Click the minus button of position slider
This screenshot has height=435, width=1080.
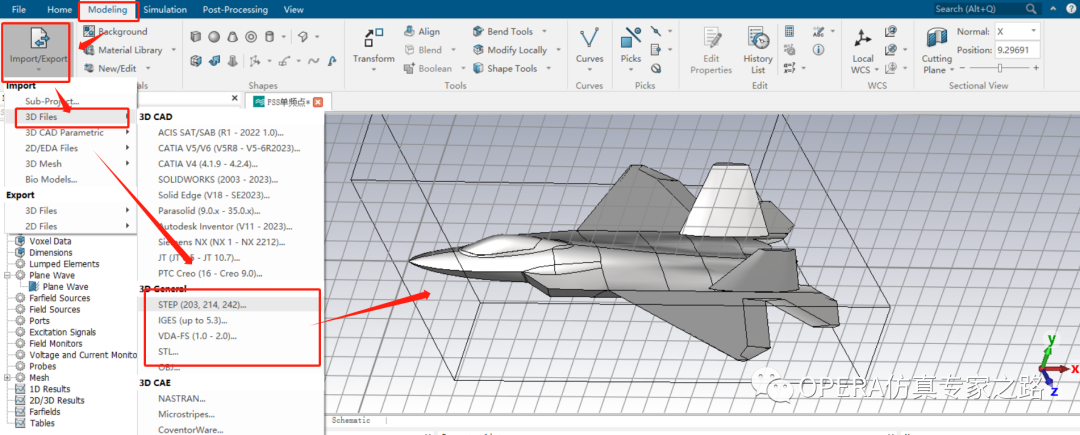962,68
